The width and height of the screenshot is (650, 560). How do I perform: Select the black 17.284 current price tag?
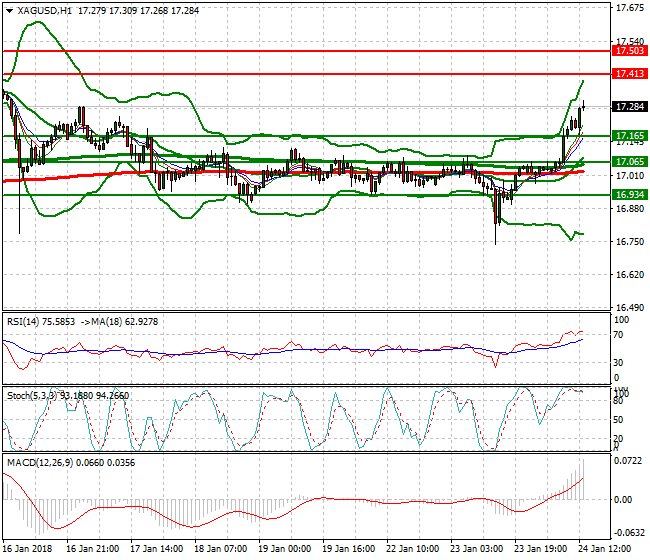click(629, 106)
